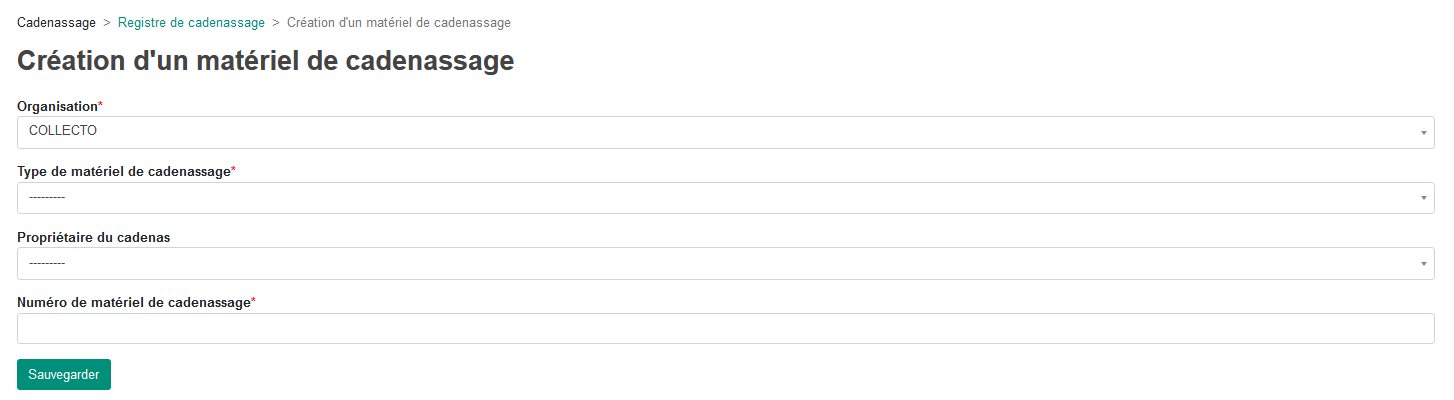Click the Organisation field label
This screenshot has width=1454, height=400.
(x=57, y=106)
